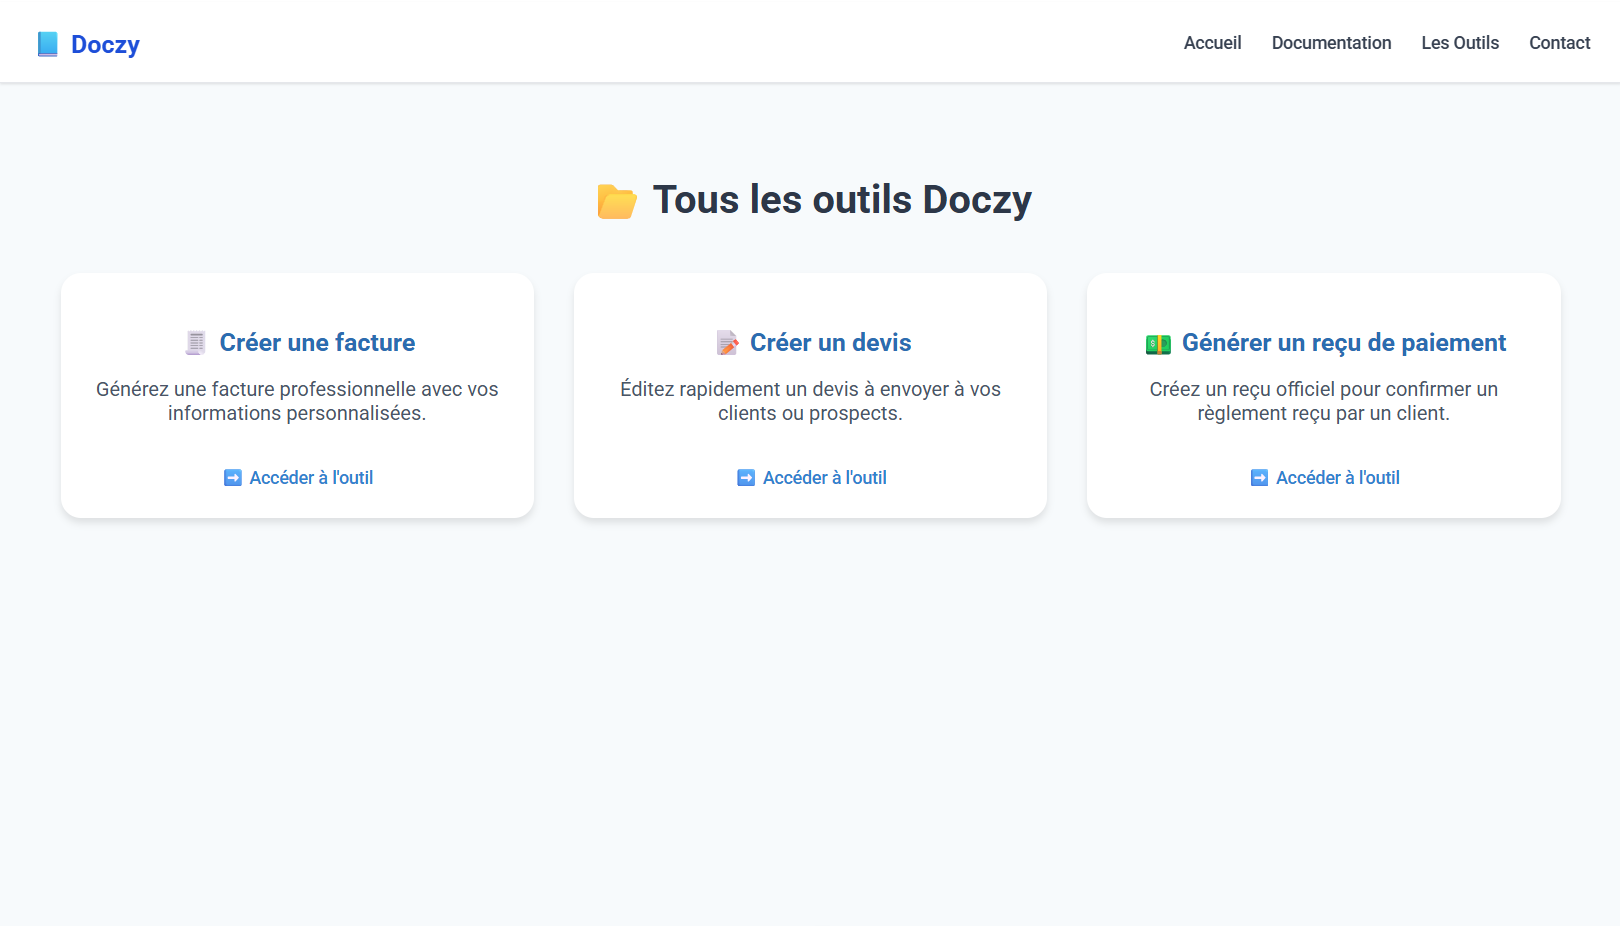1620x926 pixels.
Task: Click the 'Tous les outils Doczy' heading
Action: (x=842, y=200)
